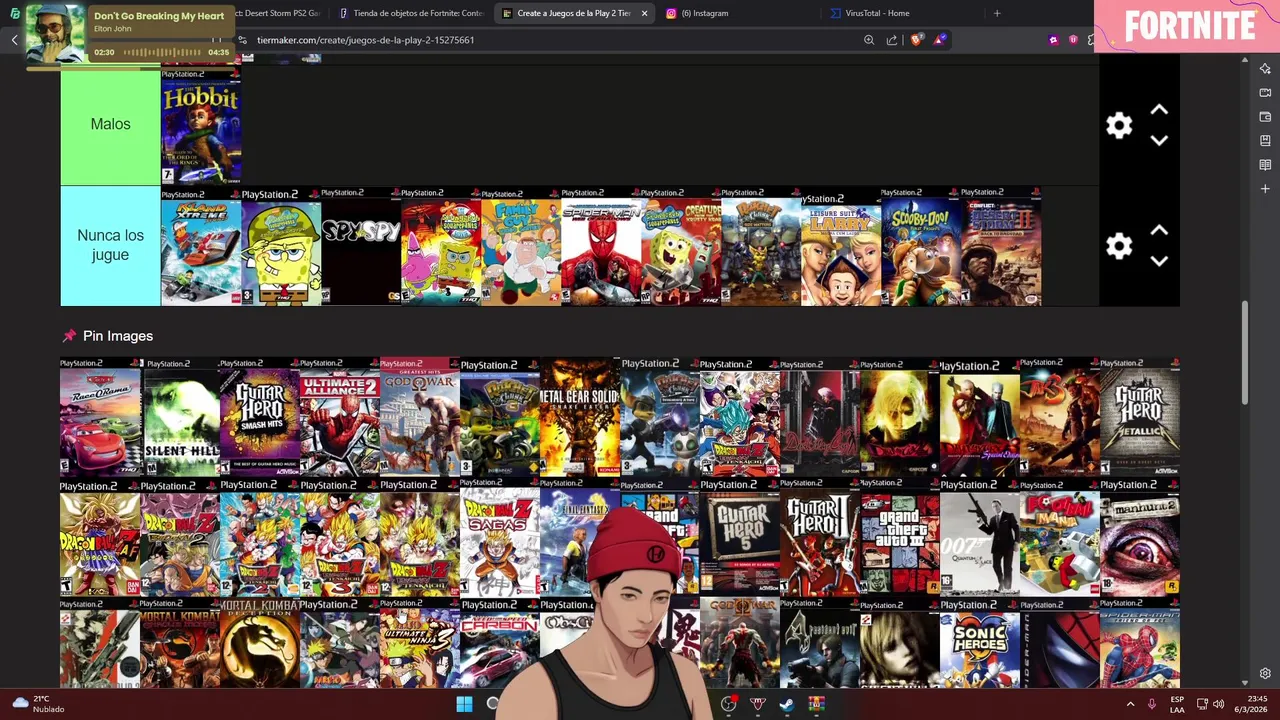Click the ESP LAA language indicator
The width and height of the screenshot is (1280, 720).
coord(1177,704)
